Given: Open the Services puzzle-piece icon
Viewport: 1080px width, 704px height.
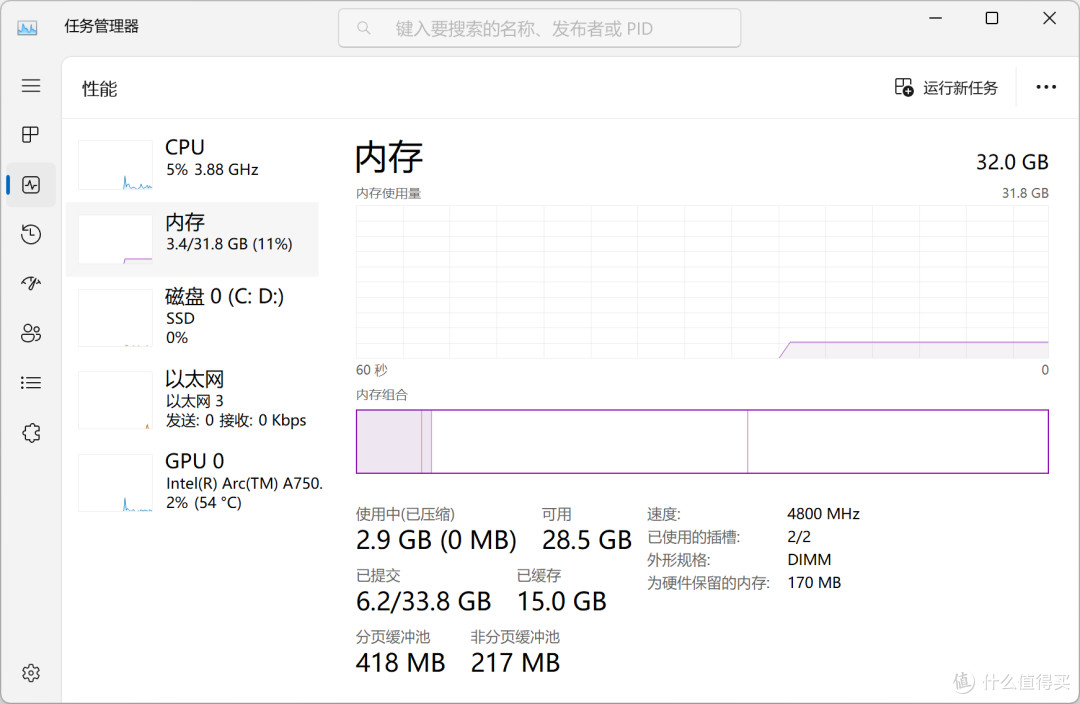Looking at the screenshot, I should [31, 433].
